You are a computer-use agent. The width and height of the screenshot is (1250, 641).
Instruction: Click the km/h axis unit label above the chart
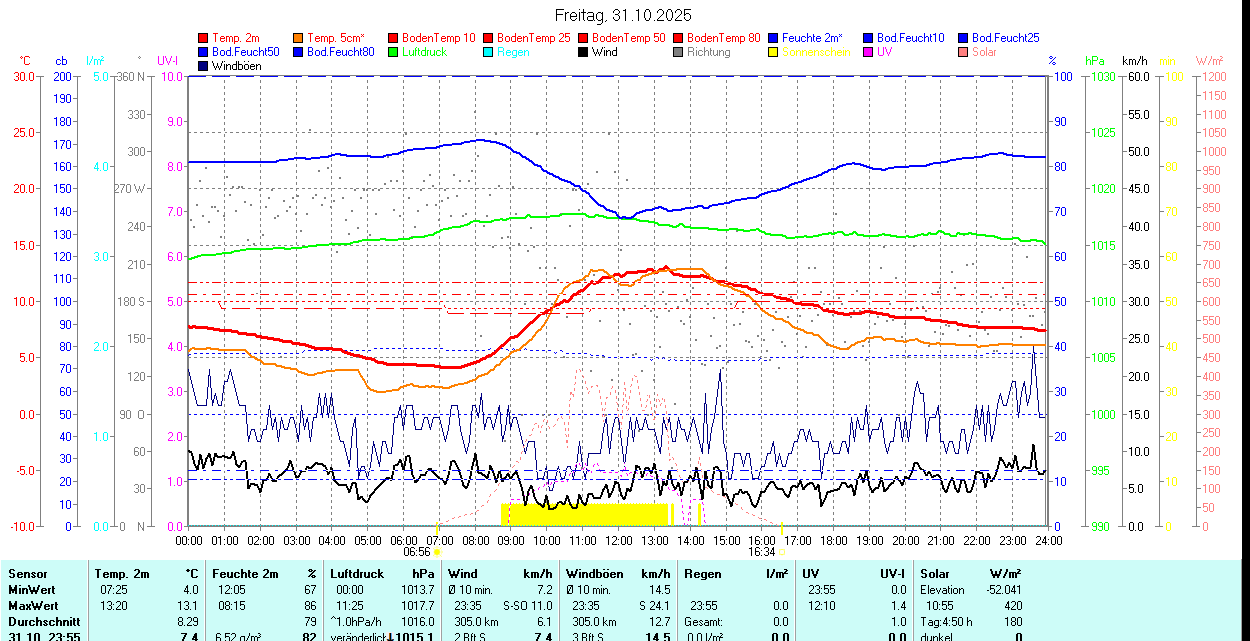(1134, 61)
